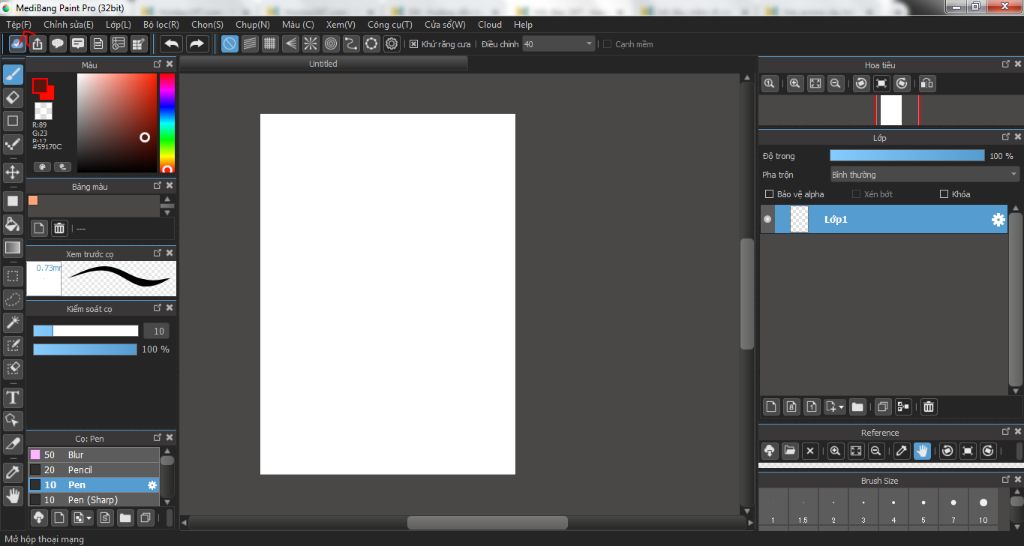
Task: Choose brush size 7 preset
Action: coord(953,509)
